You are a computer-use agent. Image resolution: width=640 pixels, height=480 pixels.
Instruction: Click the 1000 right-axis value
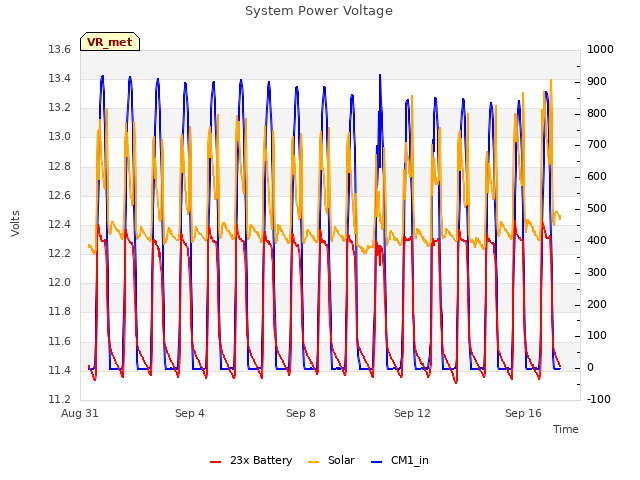click(x=600, y=49)
